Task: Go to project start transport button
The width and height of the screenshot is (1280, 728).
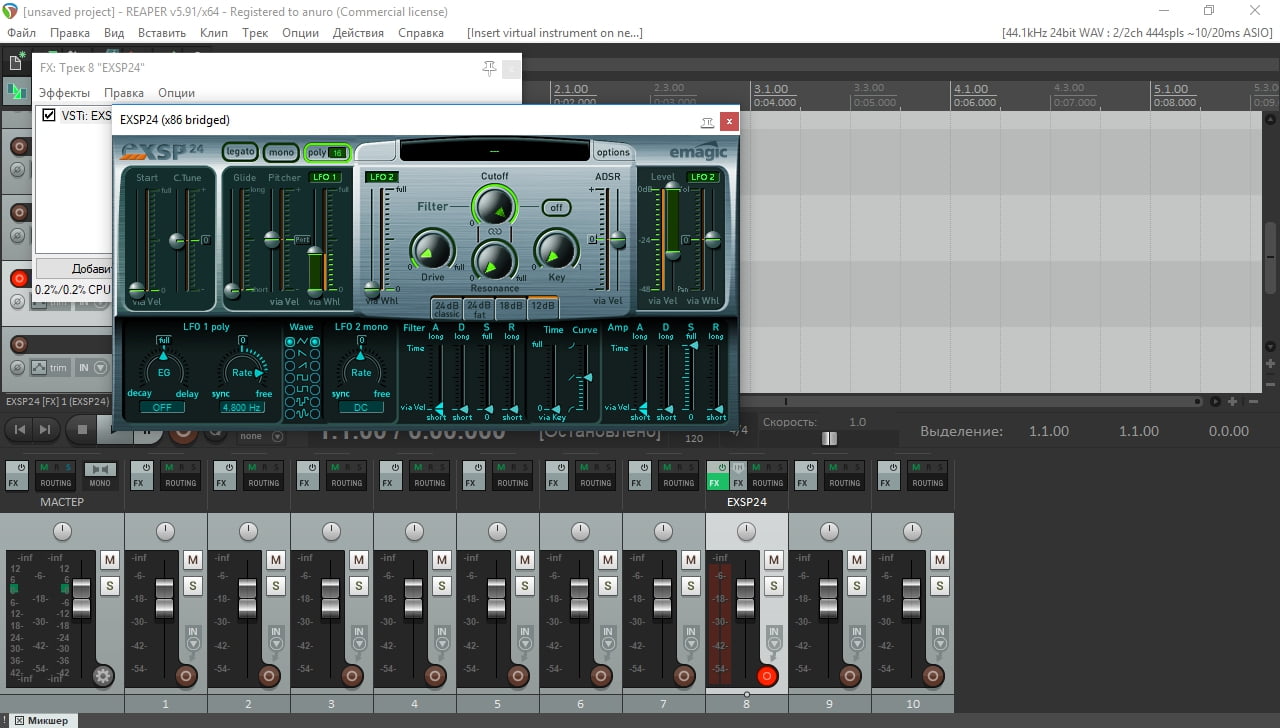Action: coord(18,430)
